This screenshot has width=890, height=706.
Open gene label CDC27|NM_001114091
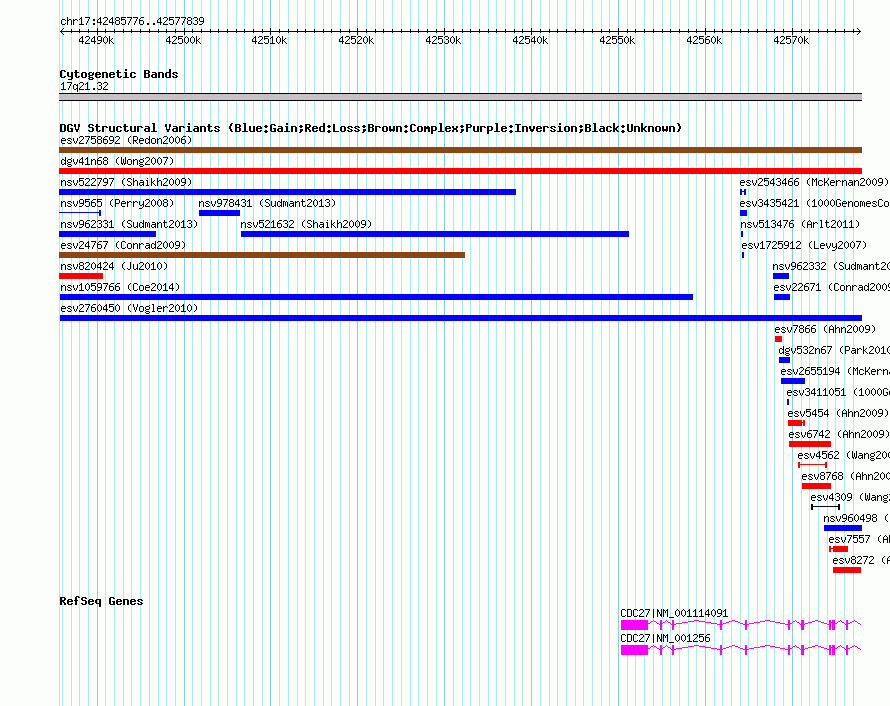click(674, 613)
